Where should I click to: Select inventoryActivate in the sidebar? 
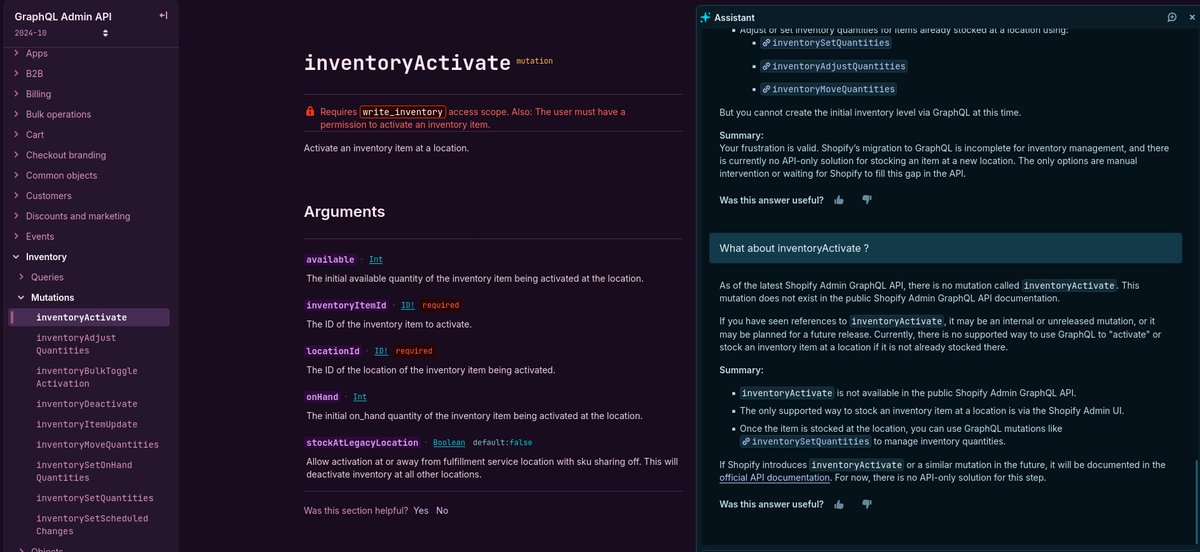pos(90,317)
